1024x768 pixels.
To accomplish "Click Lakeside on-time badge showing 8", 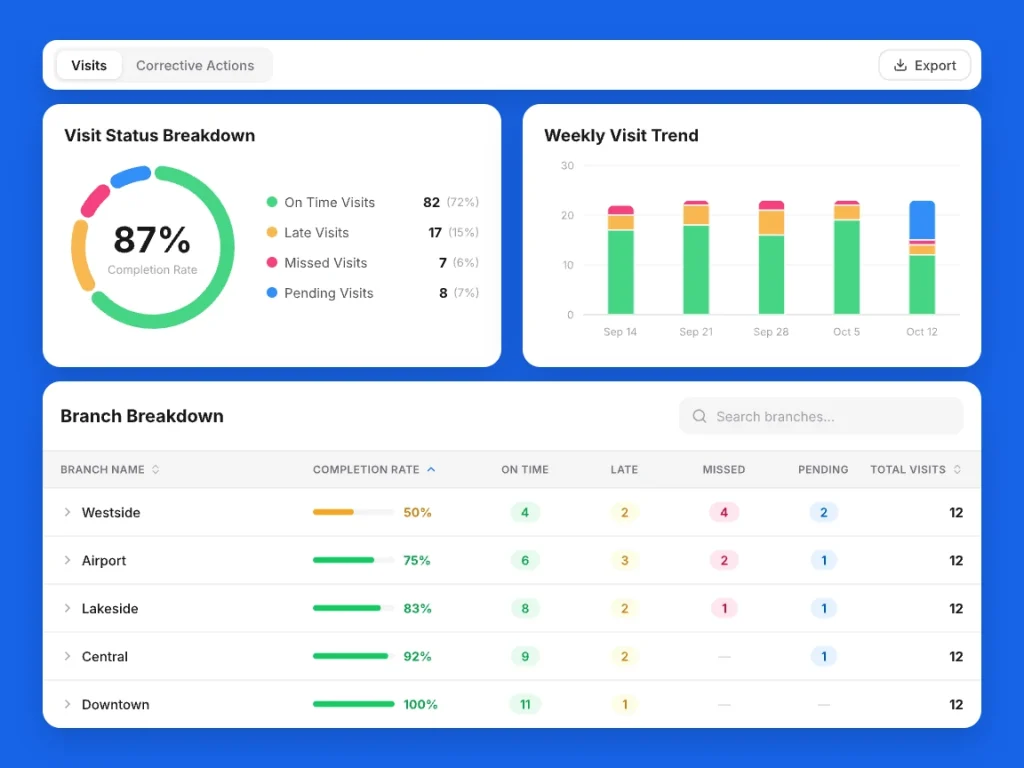I will click(x=525, y=609).
